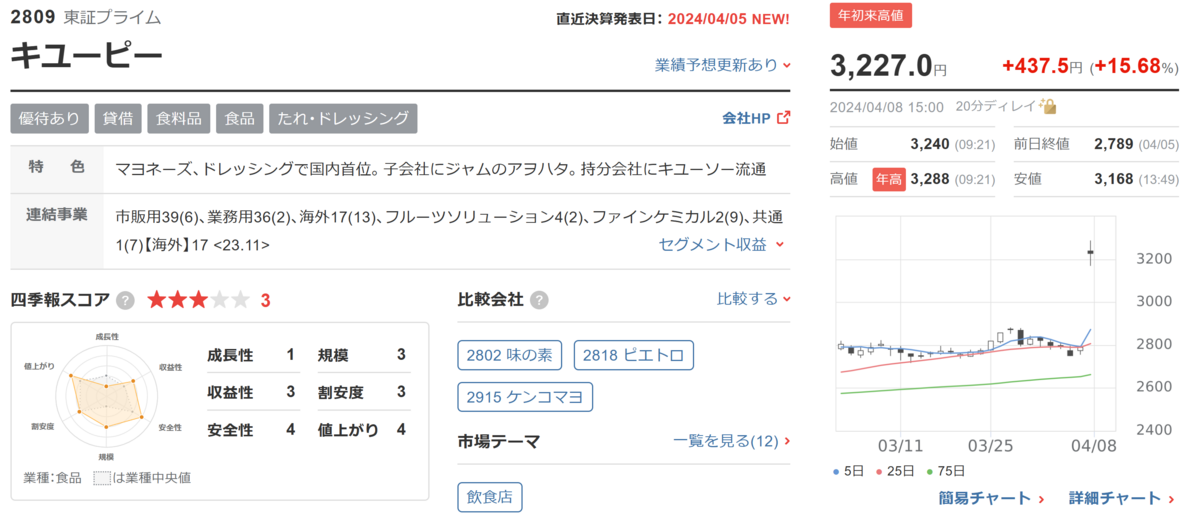Open comparison company 2915 ケンコマヨ

(525, 397)
